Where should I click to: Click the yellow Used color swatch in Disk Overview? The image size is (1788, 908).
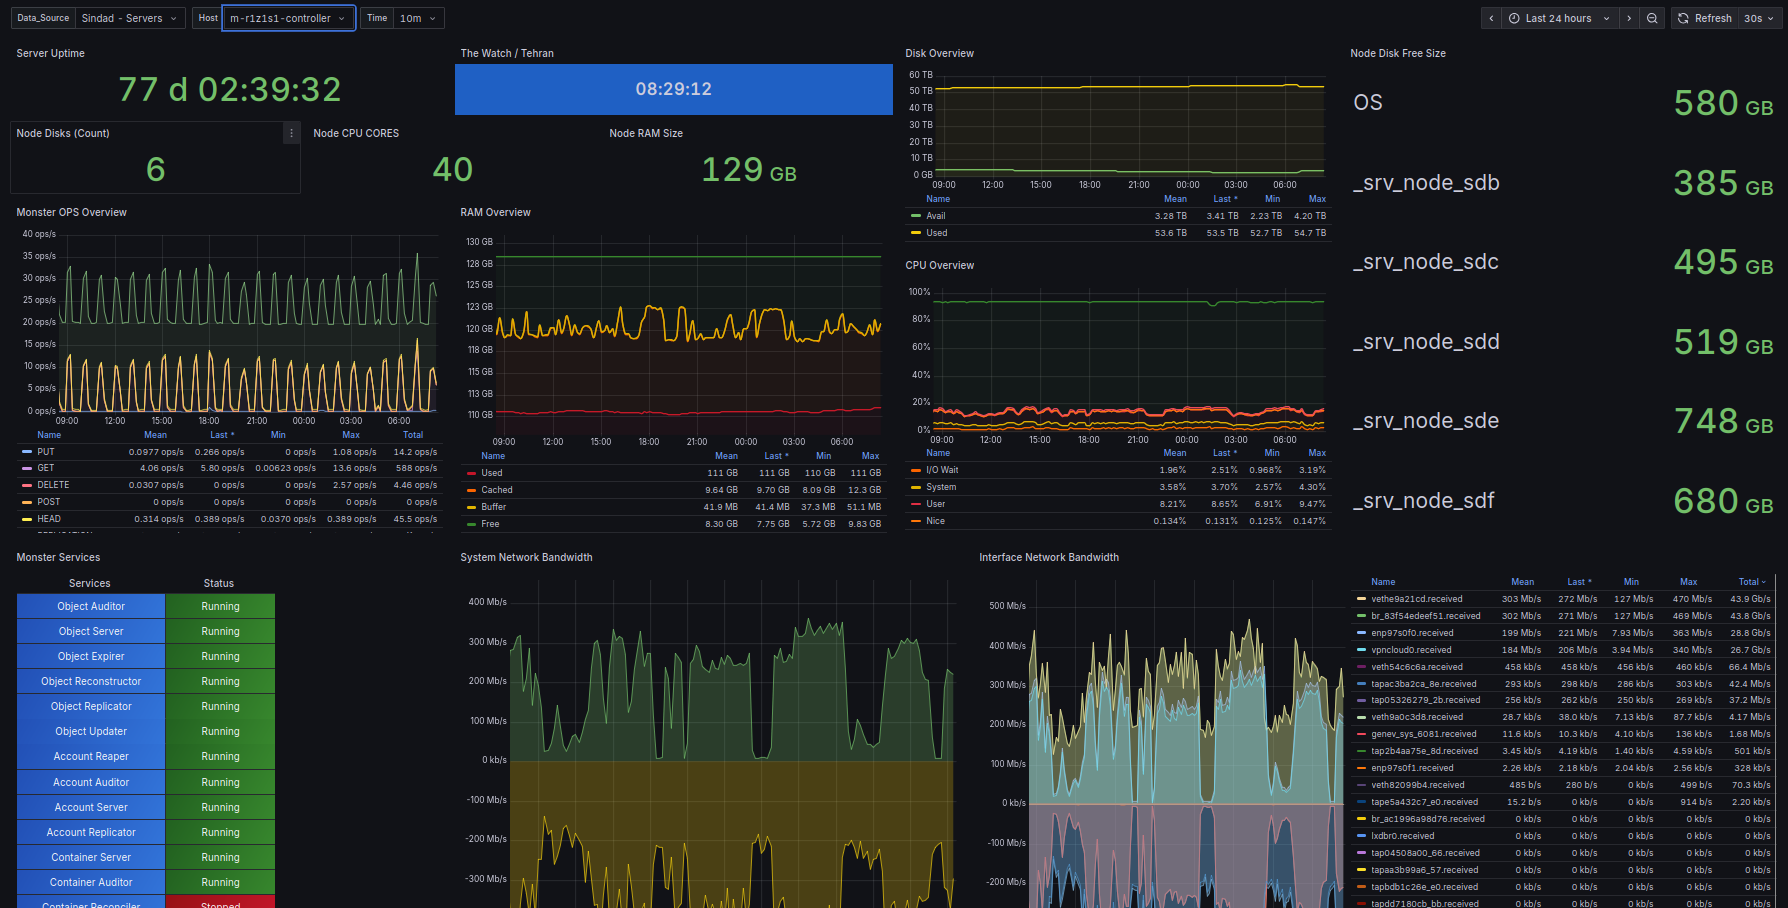pos(916,233)
